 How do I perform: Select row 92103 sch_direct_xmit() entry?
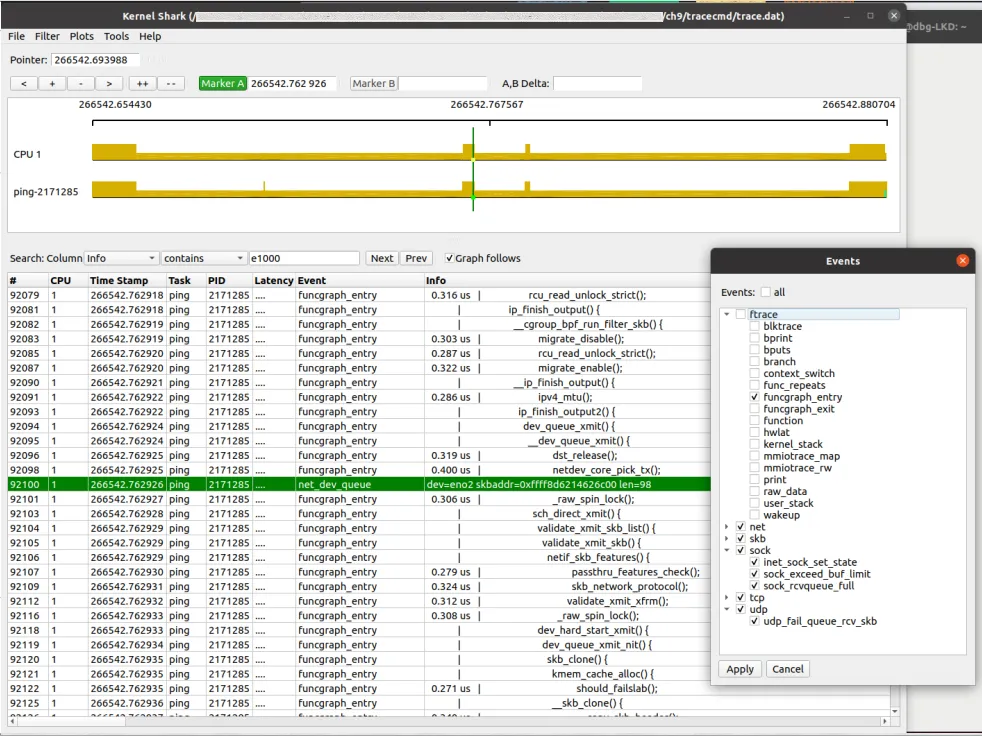point(359,514)
